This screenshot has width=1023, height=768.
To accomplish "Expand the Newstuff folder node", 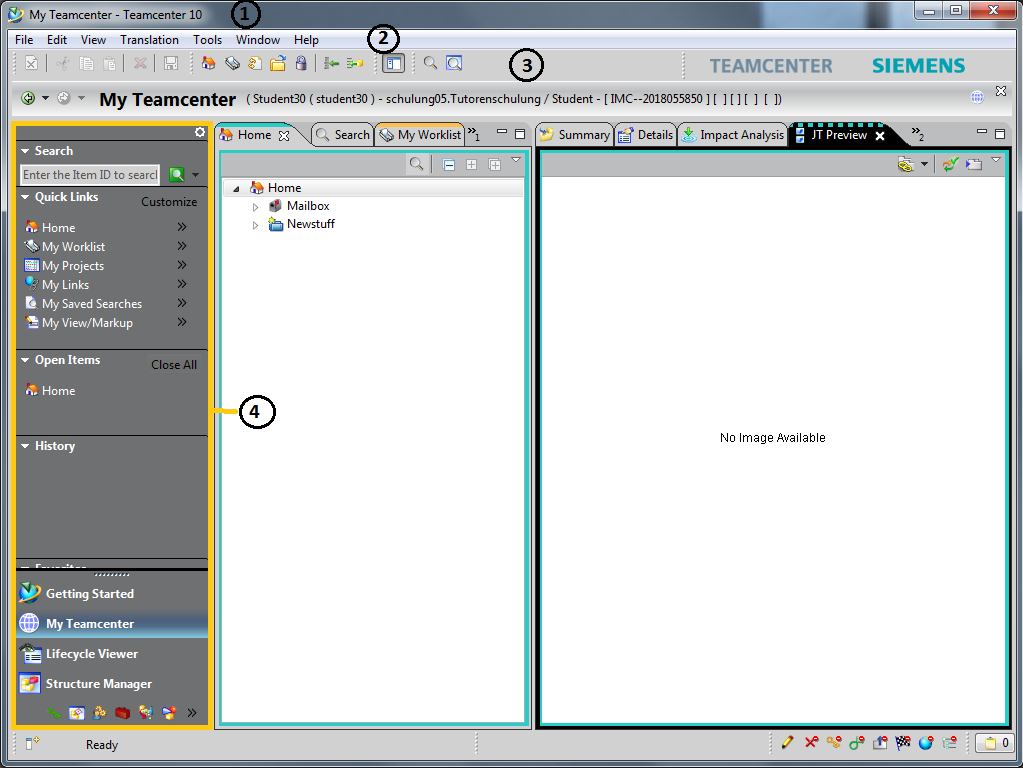I will 255,225.
